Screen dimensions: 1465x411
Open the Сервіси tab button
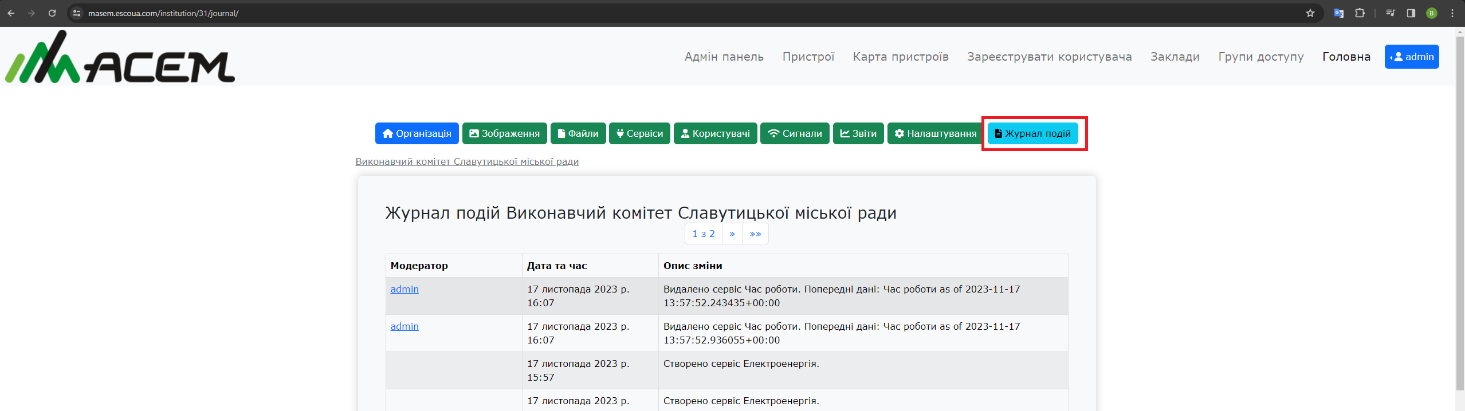tap(640, 133)
